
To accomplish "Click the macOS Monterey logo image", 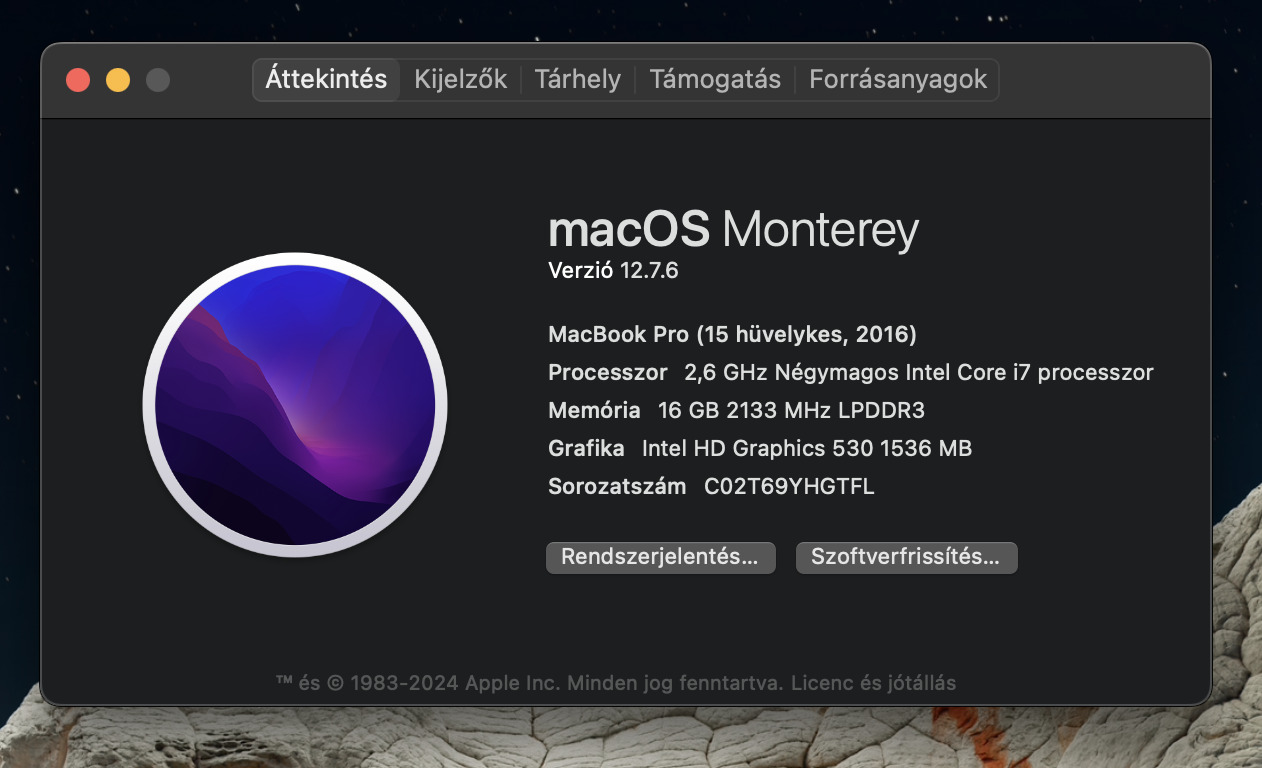I will pyautogui.click(x=295, y=405).
